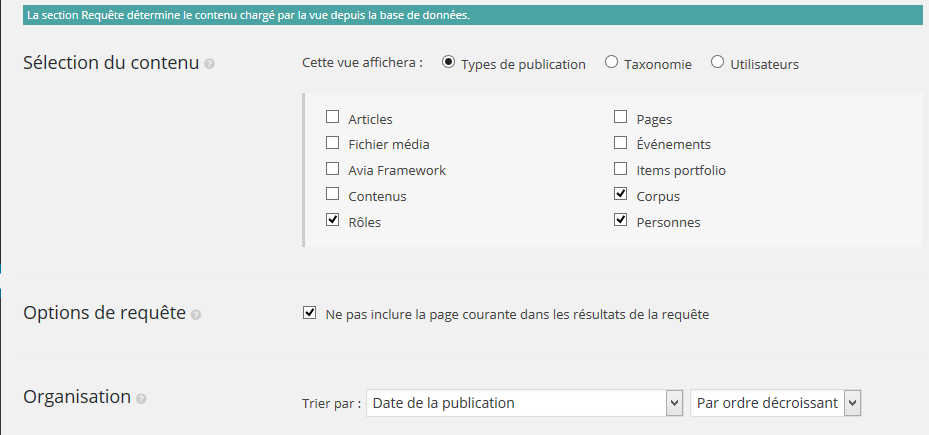Expand the 'Par ordre décroissant' dropdown
The height and width of the screenshot is (435, 929).
point(775,403)
